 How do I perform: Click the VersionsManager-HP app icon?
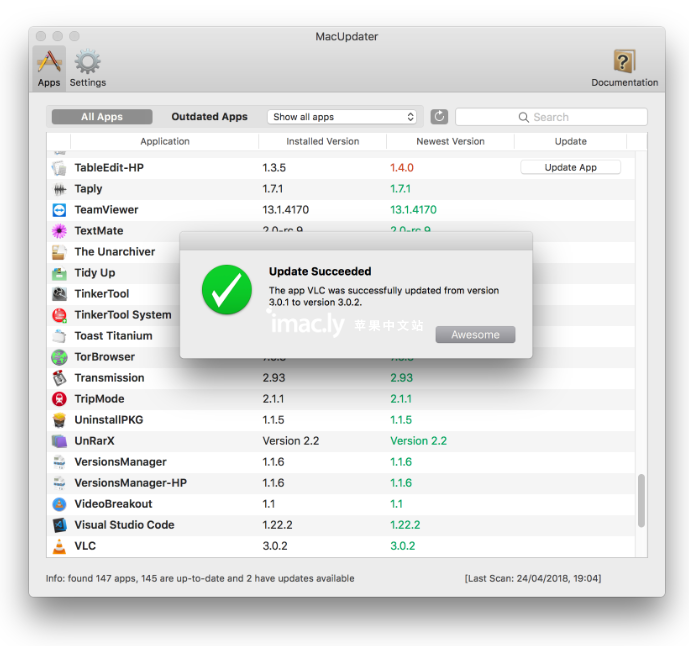[59, 483]
